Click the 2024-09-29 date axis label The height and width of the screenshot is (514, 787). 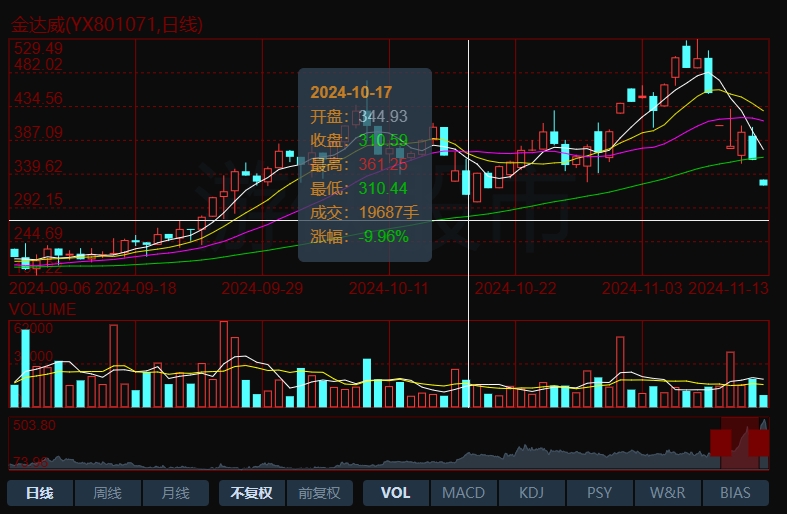[262, 288]
